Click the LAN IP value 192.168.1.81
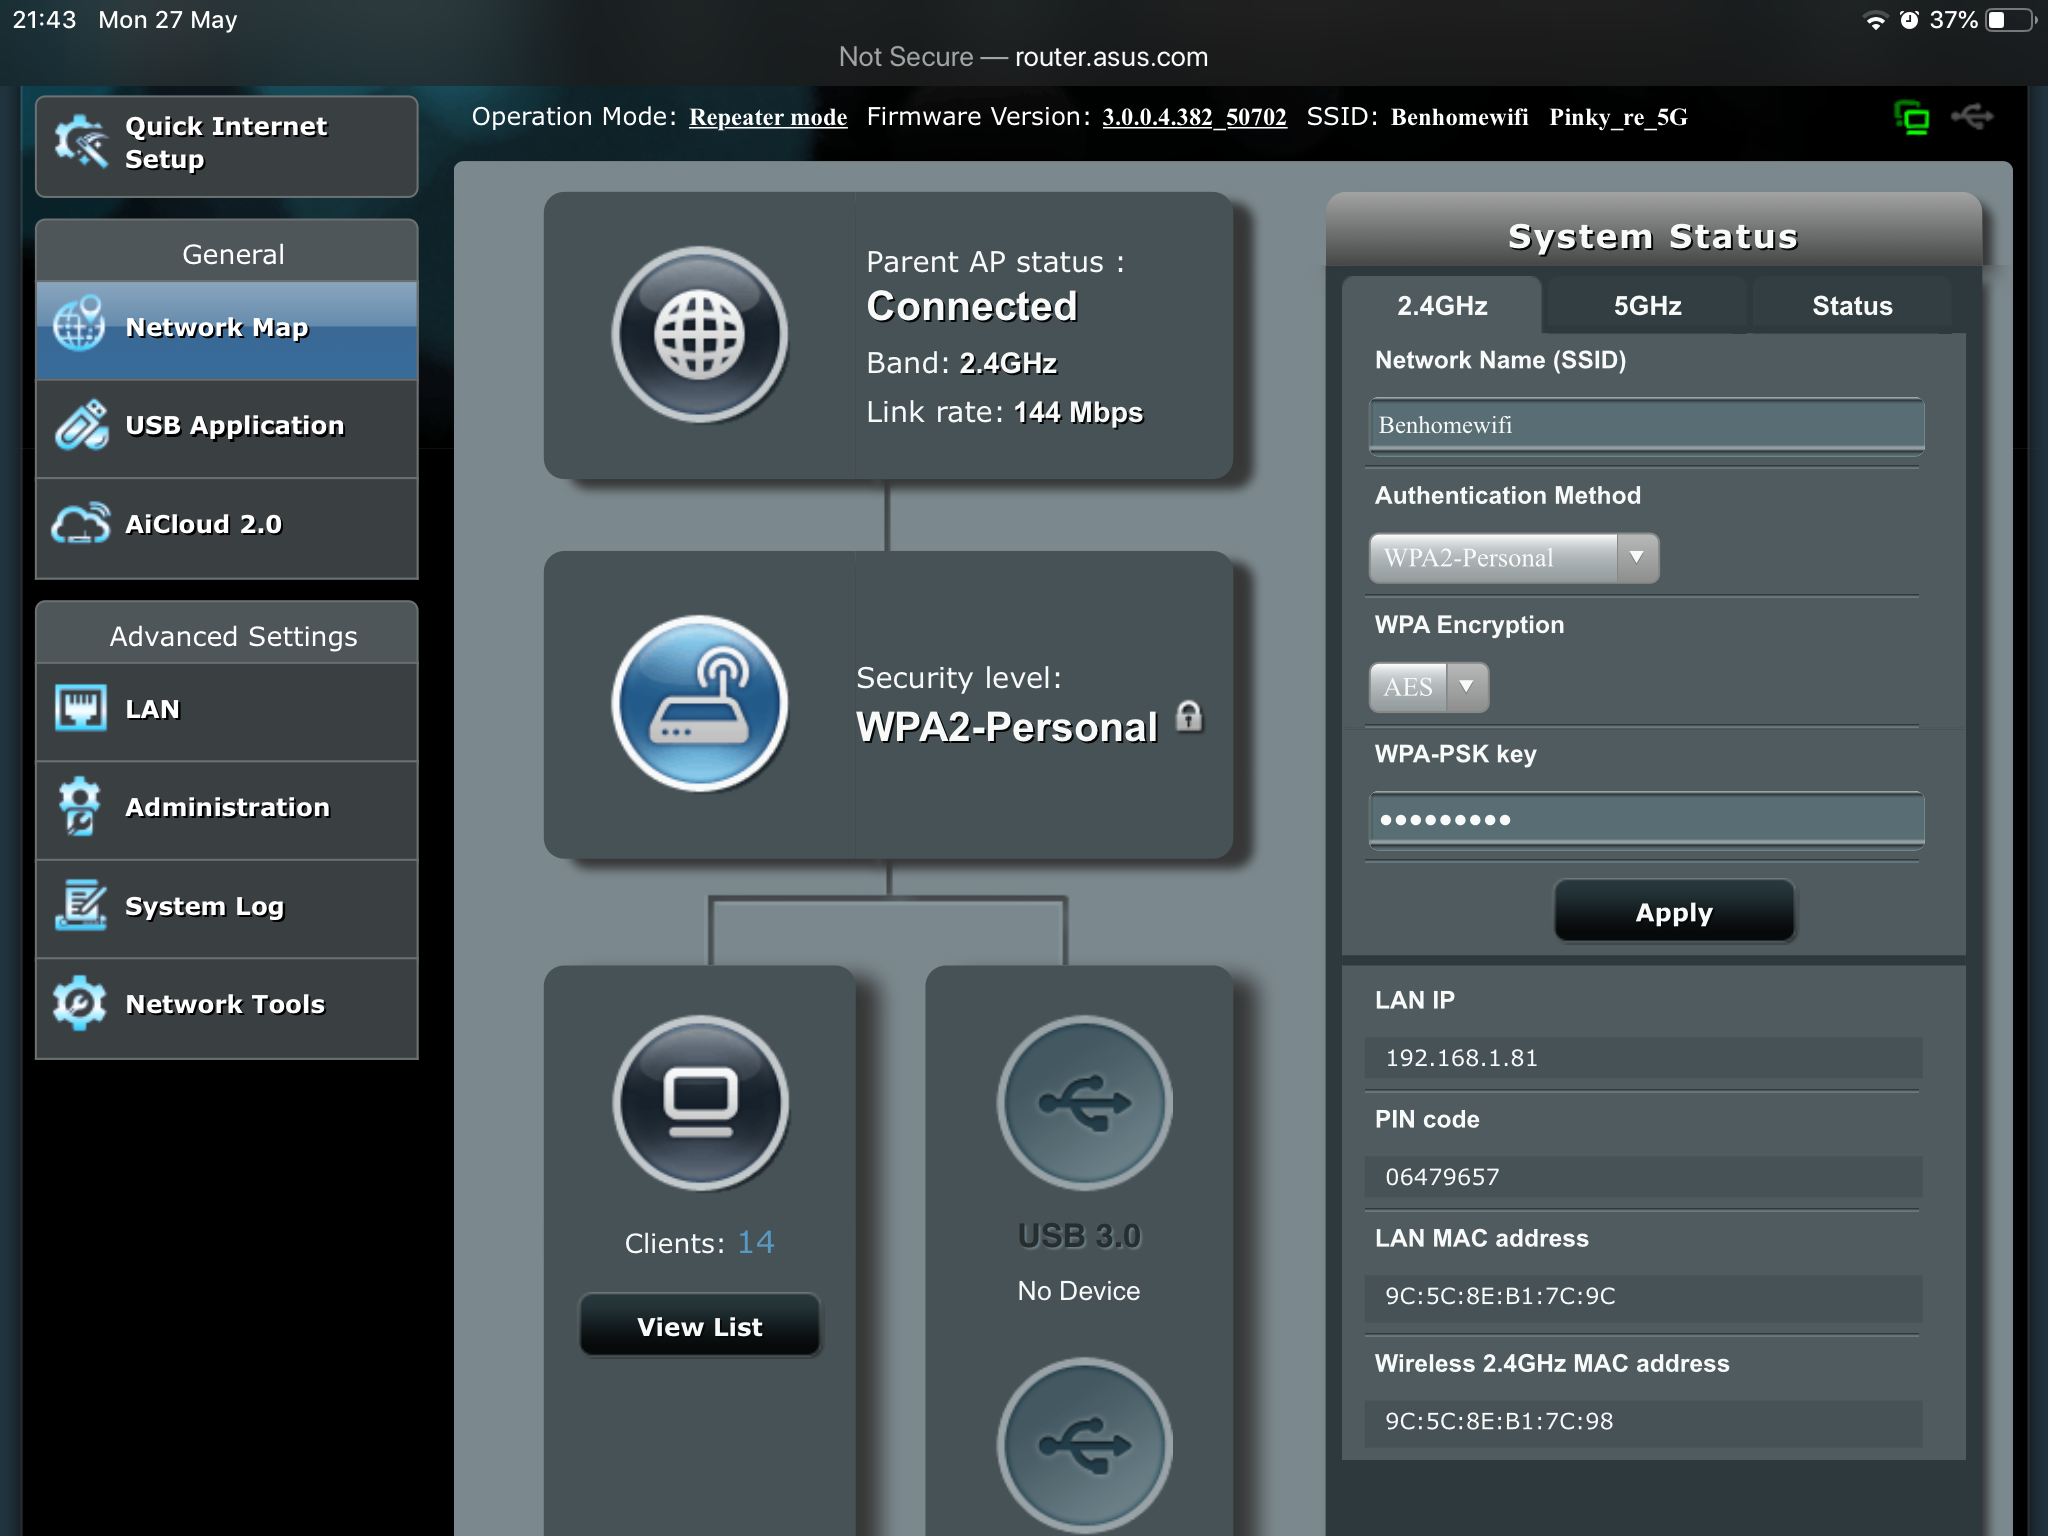Screen dimensions: 2048x1536 tap(1461, 1058)
